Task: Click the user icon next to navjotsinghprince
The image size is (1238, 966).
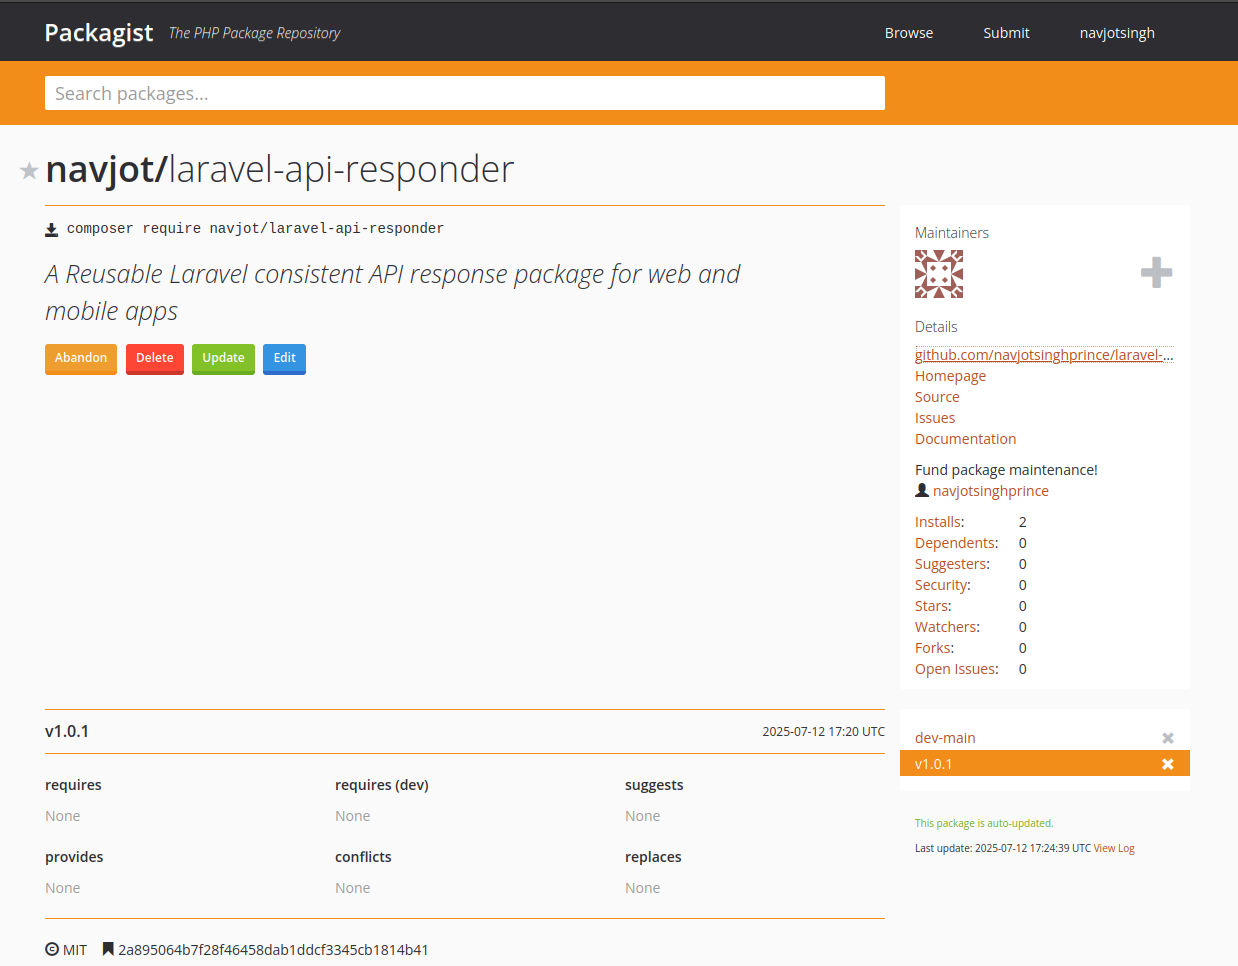Action: (x=922, y=491)
